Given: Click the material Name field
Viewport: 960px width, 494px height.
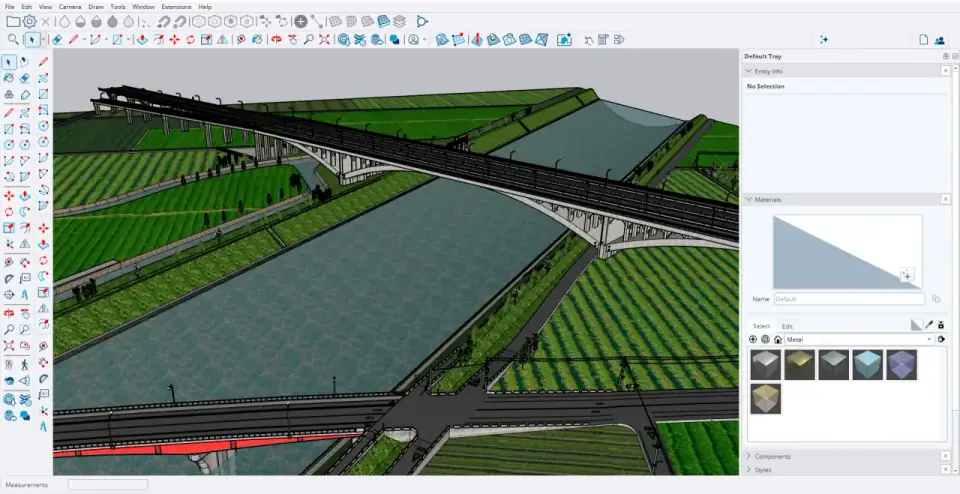Looking at the screenshot, I should [849, 299].
